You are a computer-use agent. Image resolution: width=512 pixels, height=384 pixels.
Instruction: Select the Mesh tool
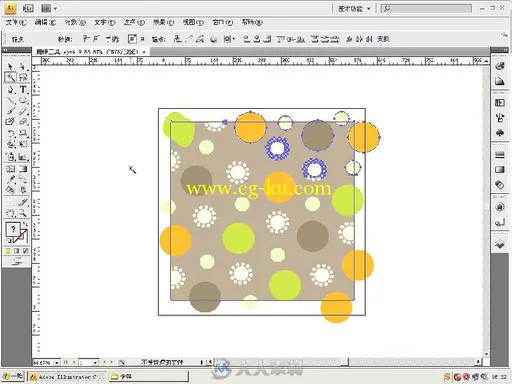coord(10,169)
